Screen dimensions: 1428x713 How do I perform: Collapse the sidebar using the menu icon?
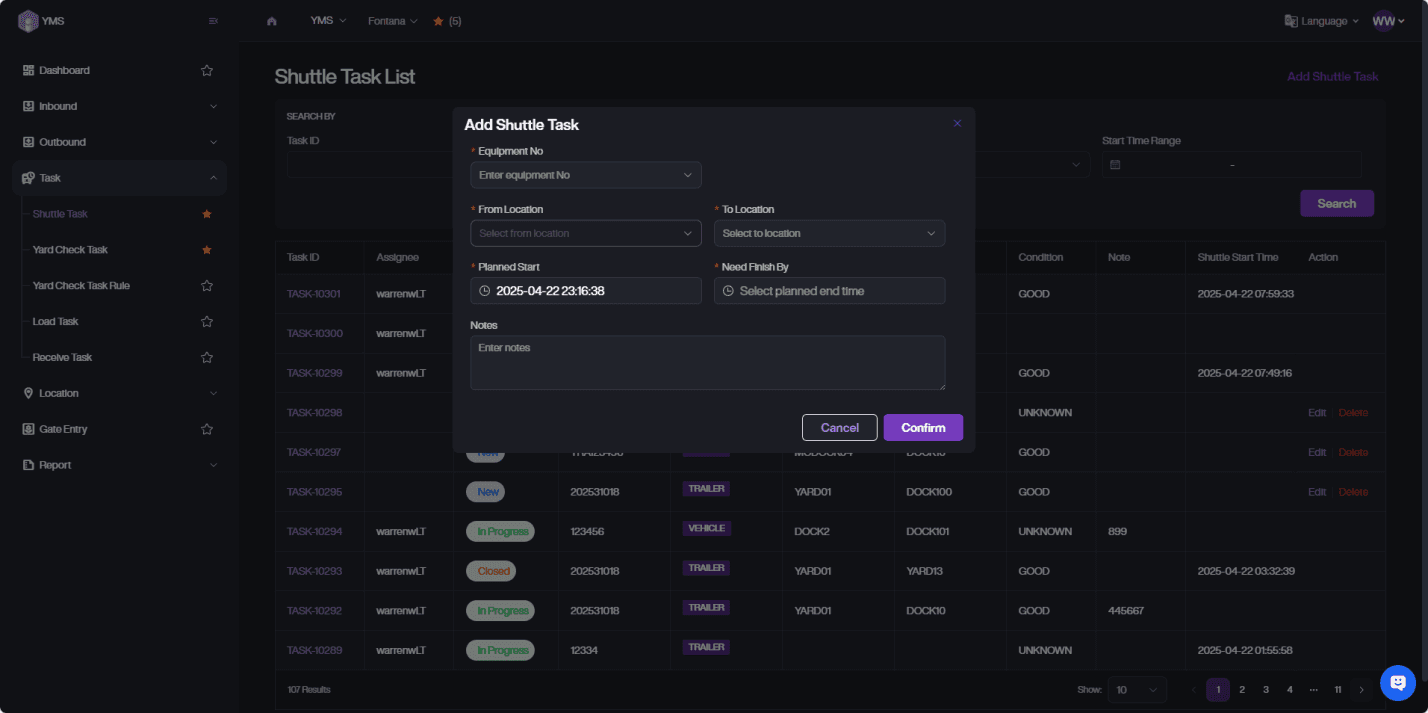pyautogui.click(x=213, y=21)
